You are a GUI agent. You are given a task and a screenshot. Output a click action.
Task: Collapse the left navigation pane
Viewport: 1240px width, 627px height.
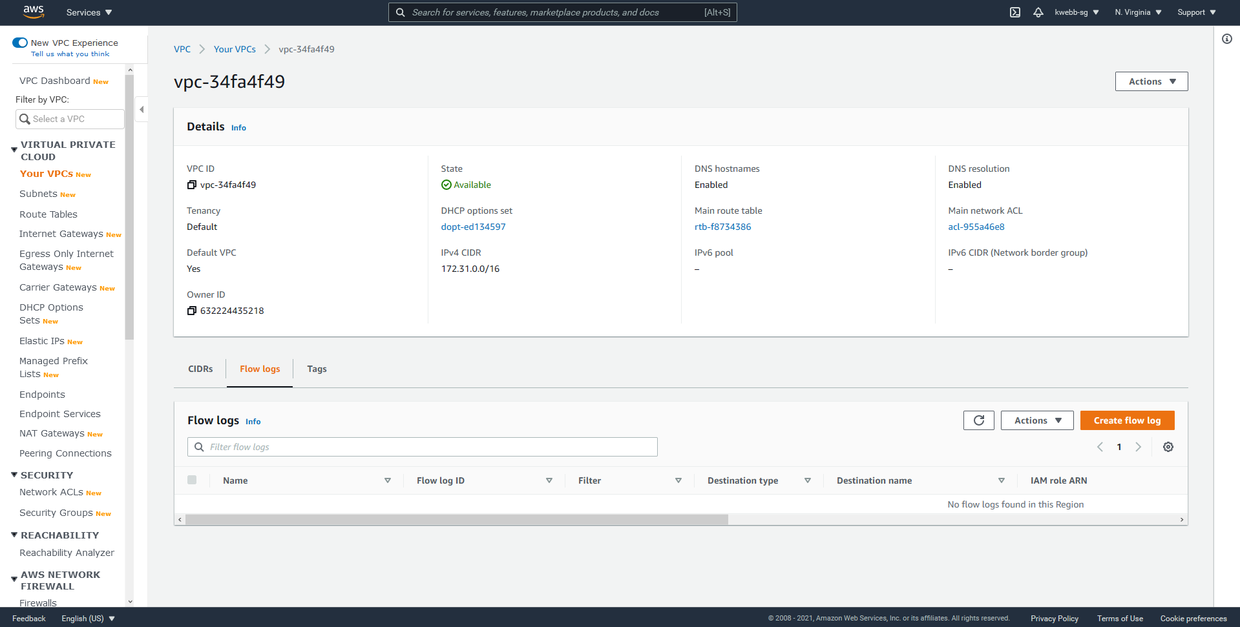point(141,110)
